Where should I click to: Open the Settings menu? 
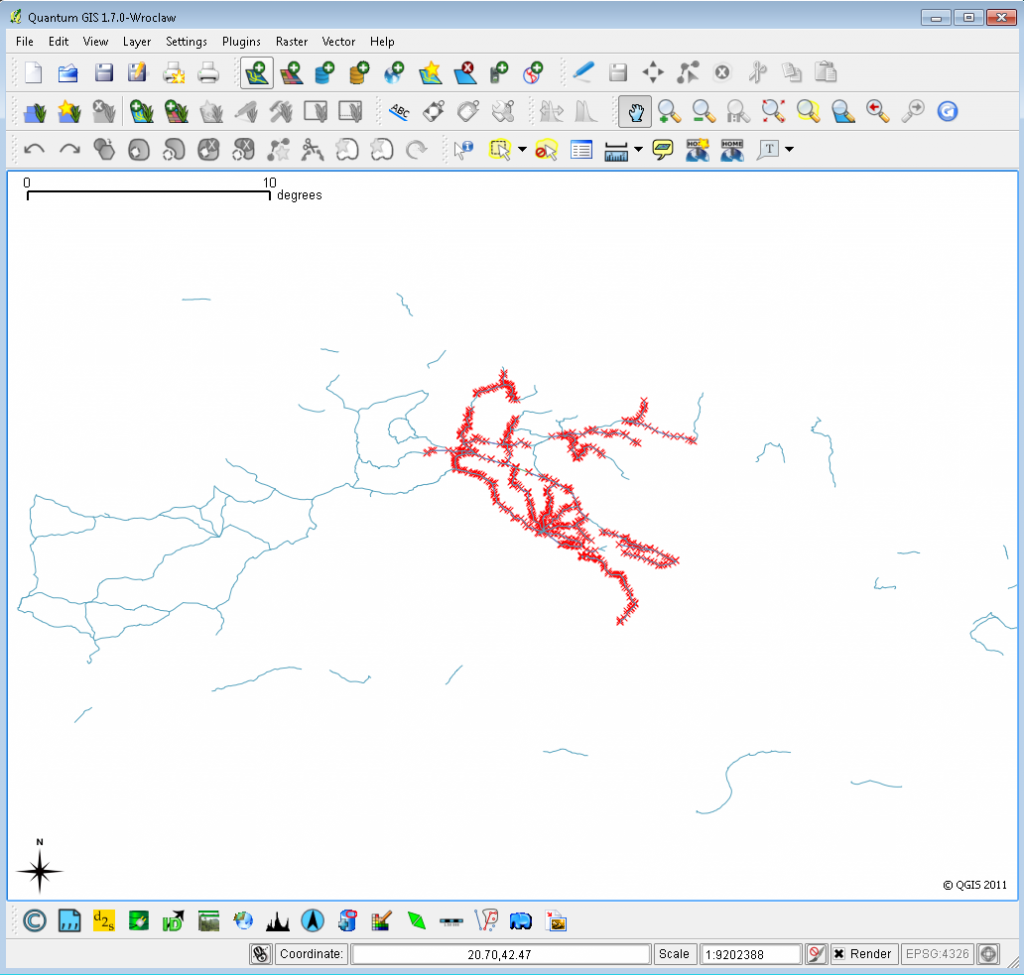186,42
